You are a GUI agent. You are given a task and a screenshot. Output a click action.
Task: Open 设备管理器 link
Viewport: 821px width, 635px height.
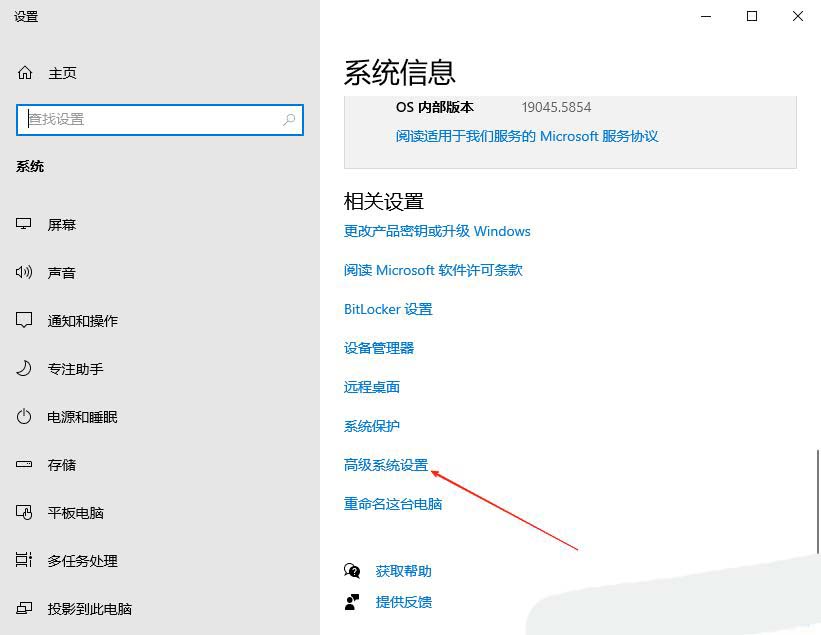379,348
